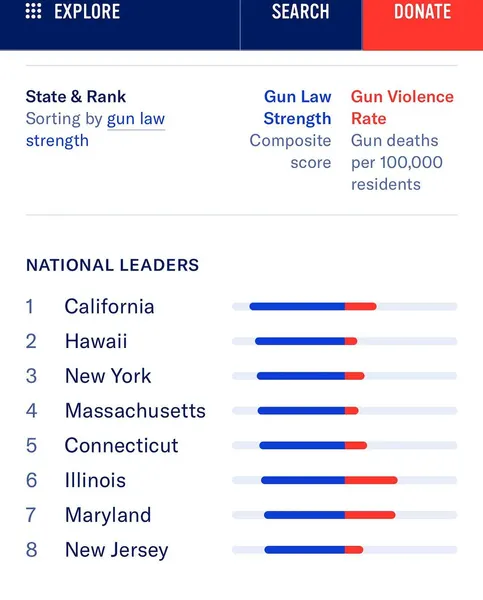
Task: Click Hawaii's blue composite score bar
Action: pyautogui.click(x=300, y=341)
